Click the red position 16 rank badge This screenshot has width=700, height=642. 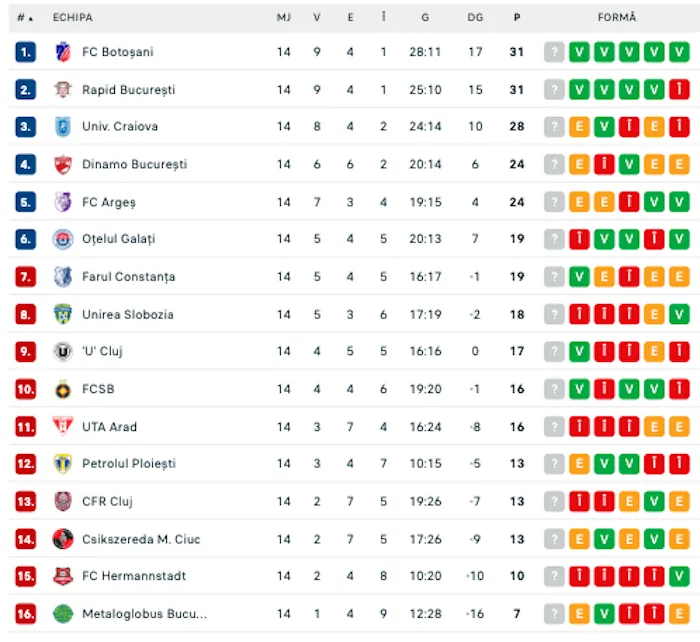point(26,614)
